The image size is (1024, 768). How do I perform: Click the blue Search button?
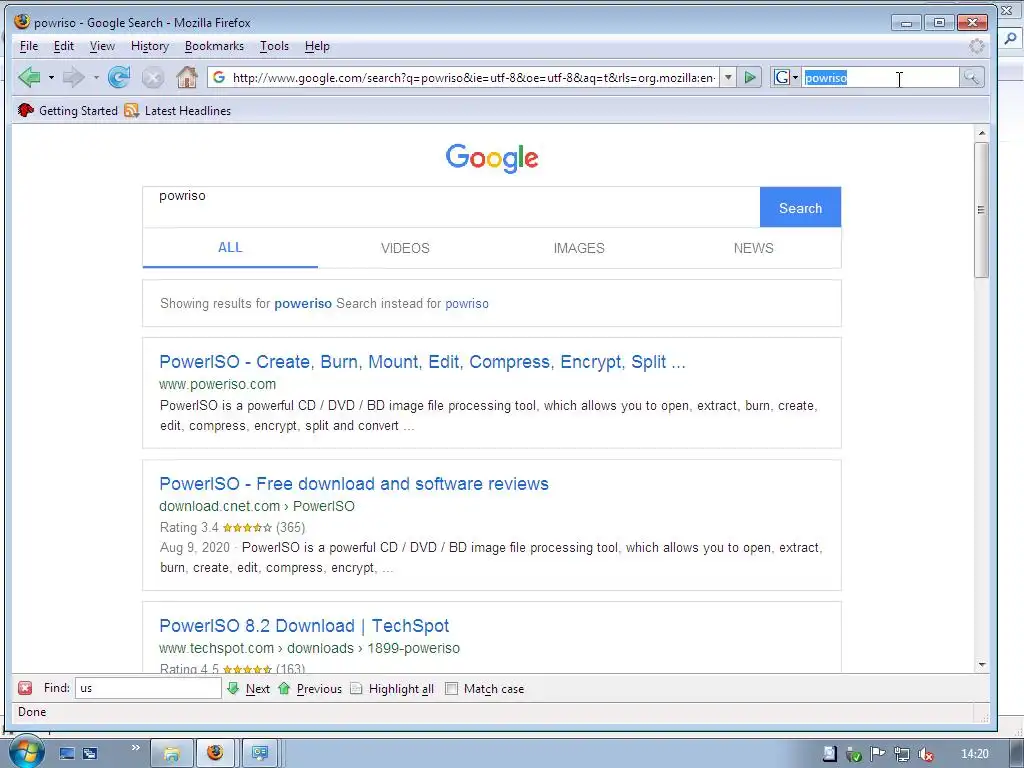801,208
